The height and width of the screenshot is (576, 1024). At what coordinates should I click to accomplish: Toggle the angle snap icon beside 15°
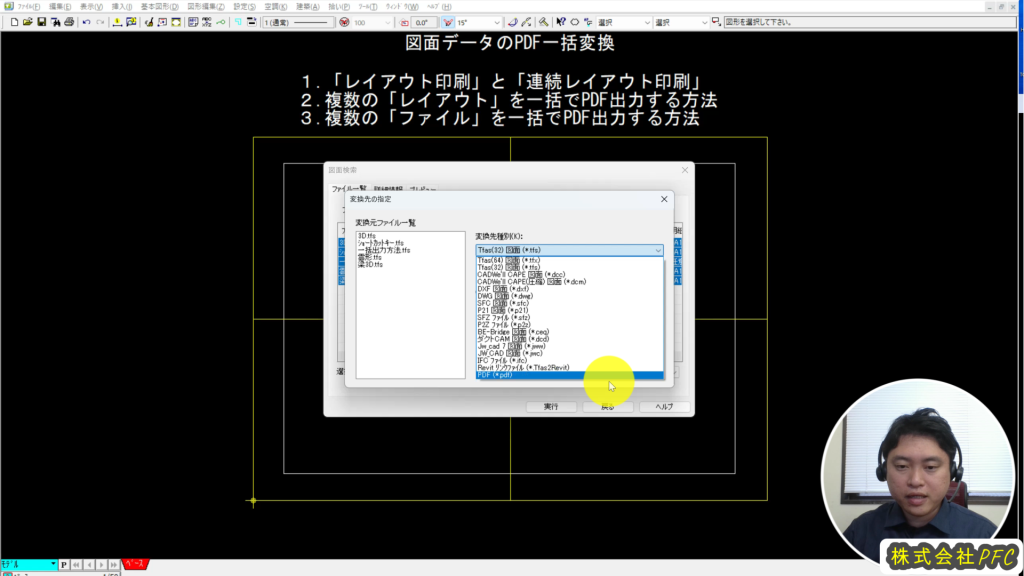[448, 22]
